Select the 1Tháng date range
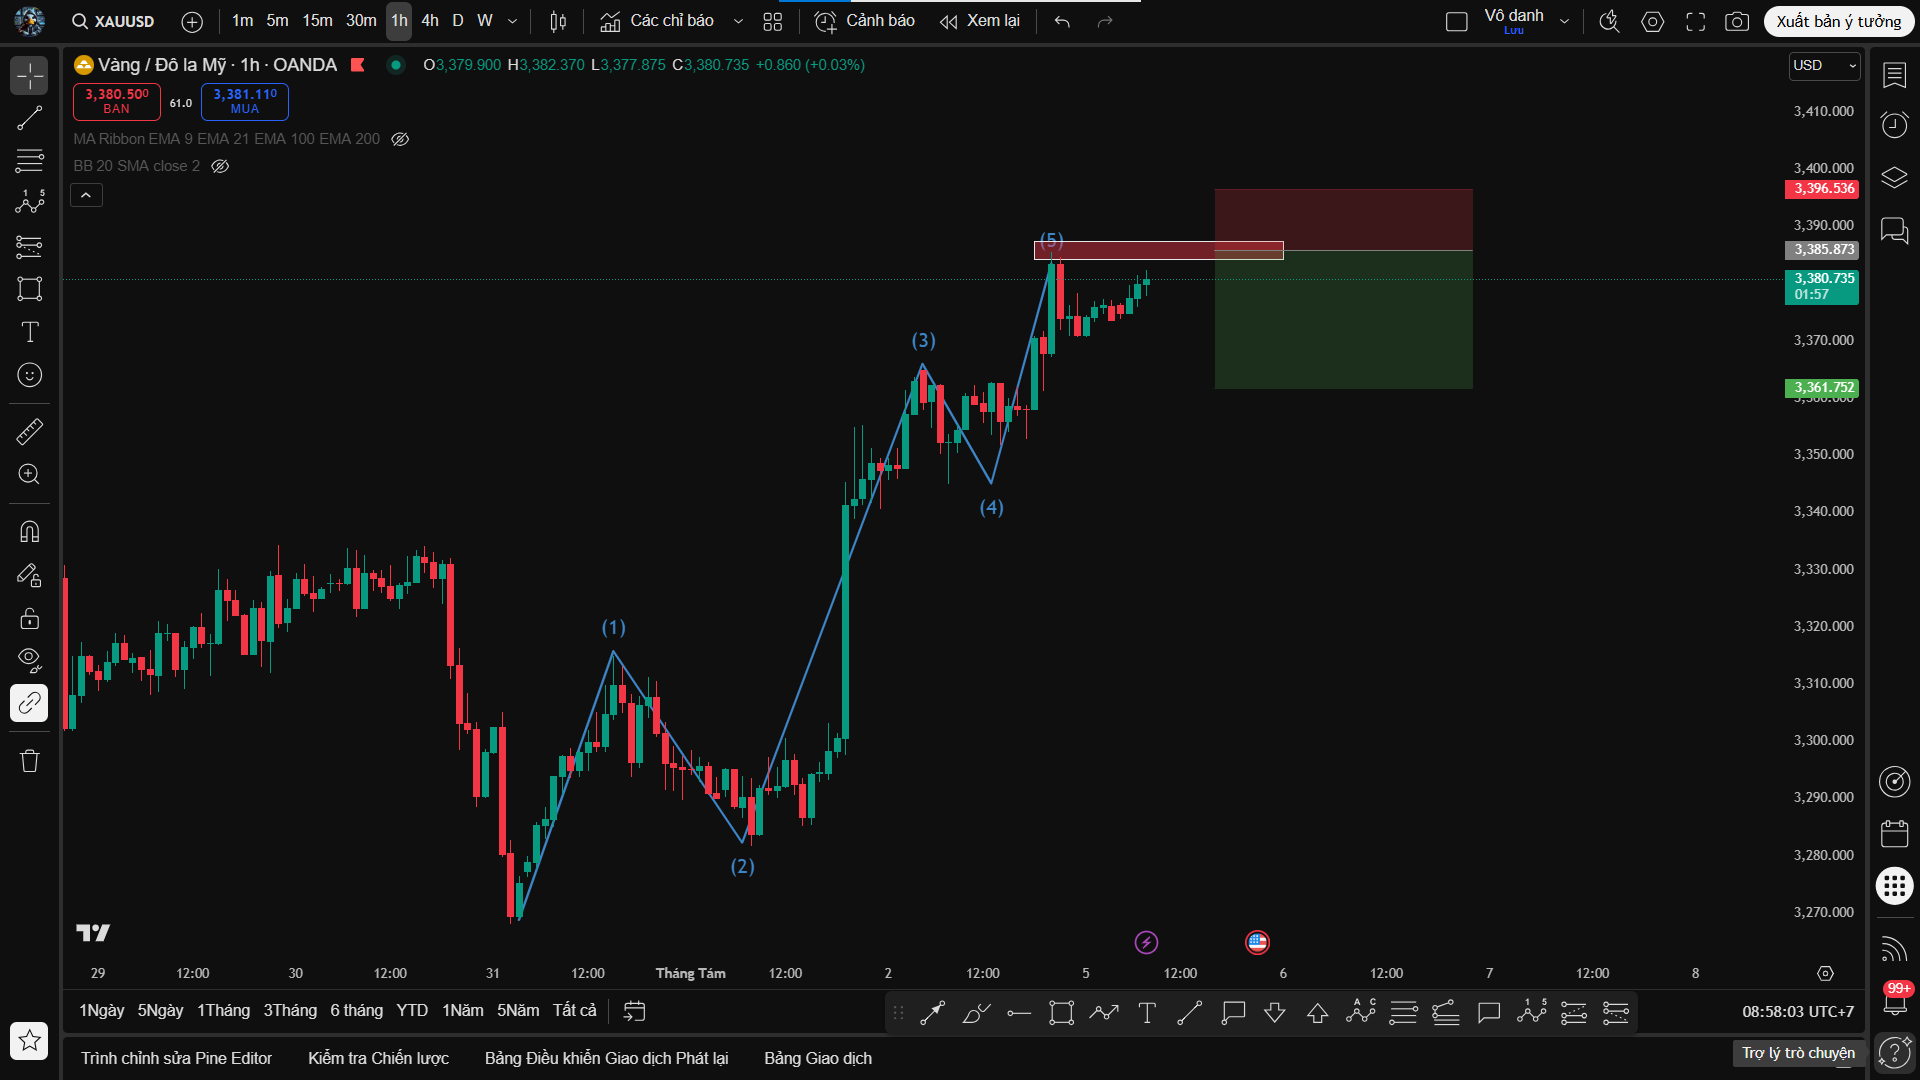Viewport: 1920px width, 1080px height. tap(223, 1010)
